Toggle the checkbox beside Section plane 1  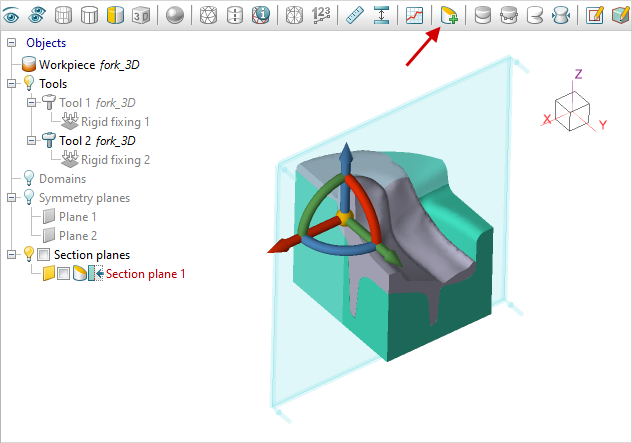point(63,274)
